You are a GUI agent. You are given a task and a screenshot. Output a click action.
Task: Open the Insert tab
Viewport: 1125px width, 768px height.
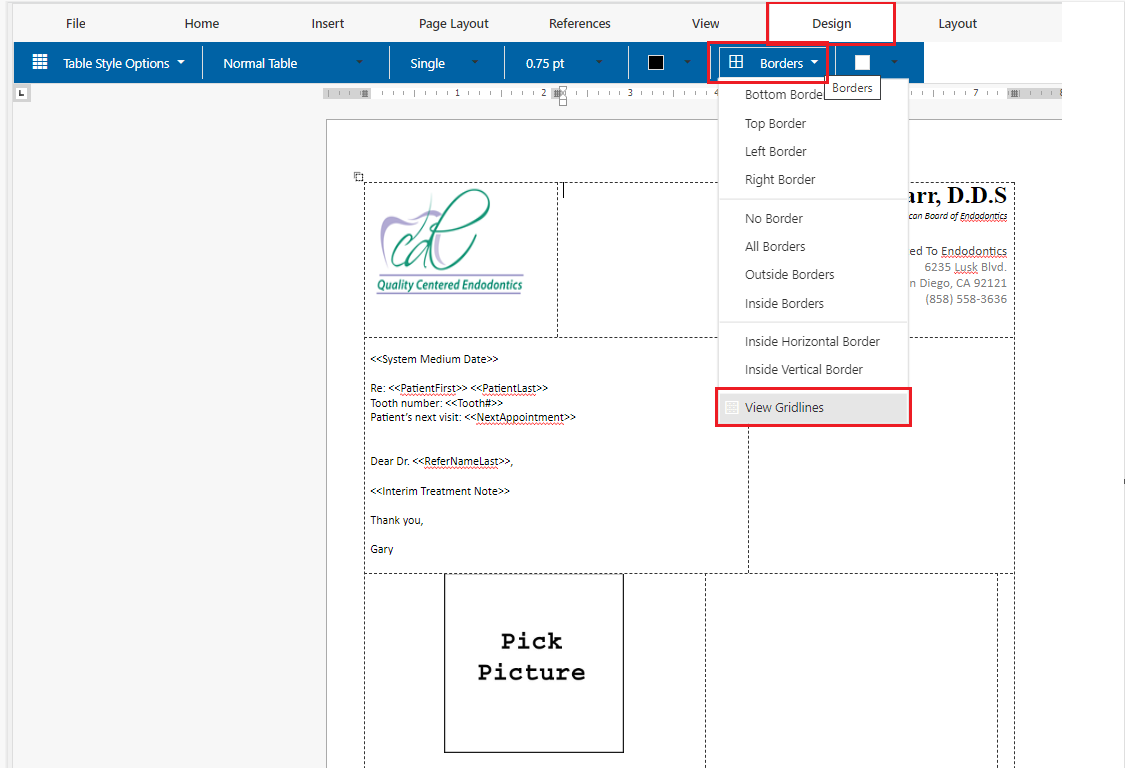click(x=328, y=24)
